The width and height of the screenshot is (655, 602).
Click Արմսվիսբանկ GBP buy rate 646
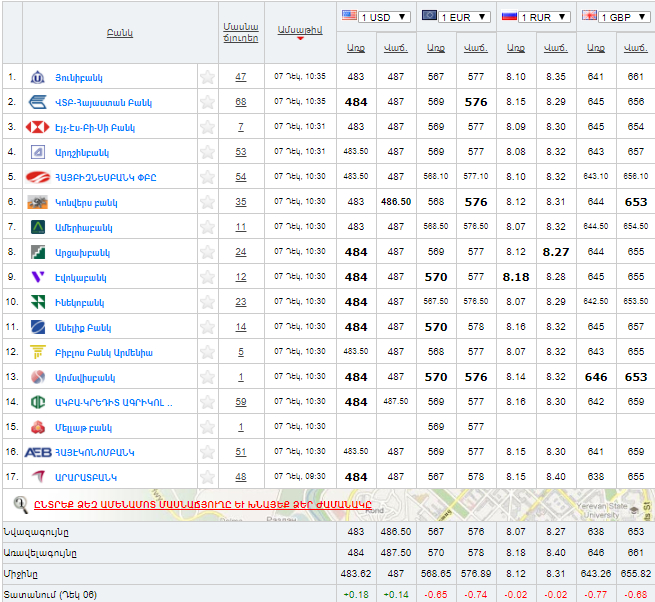[596, 377]
